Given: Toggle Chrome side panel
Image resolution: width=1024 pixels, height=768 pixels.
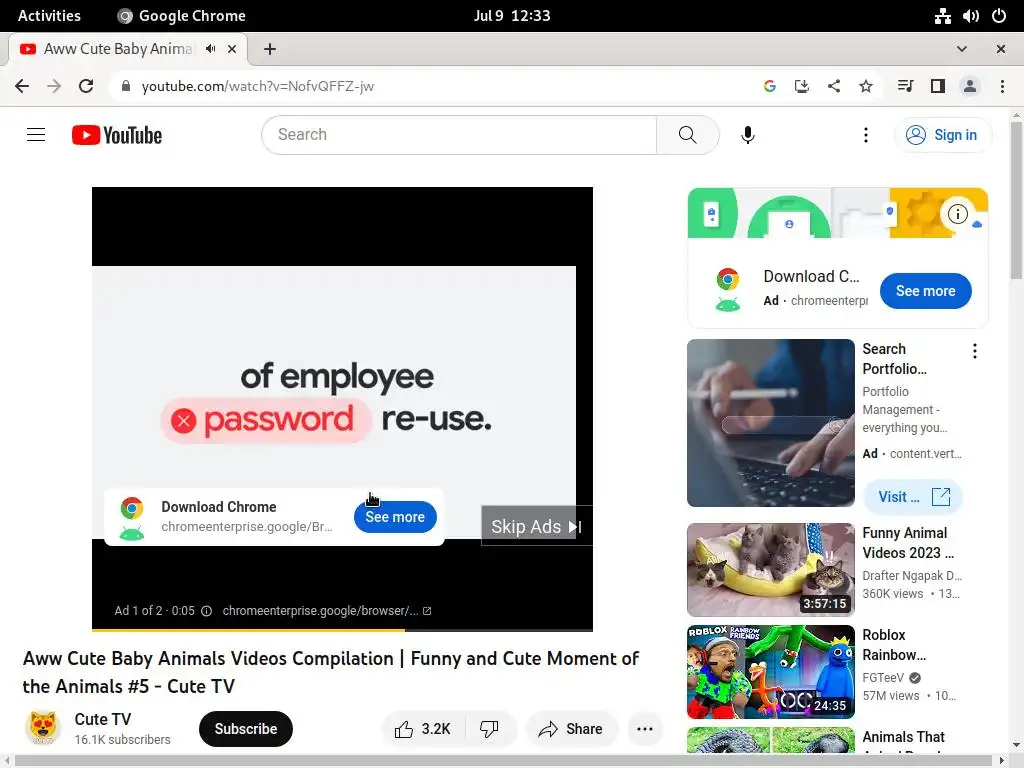Looking at the screenshot, I should pos(938,86).
